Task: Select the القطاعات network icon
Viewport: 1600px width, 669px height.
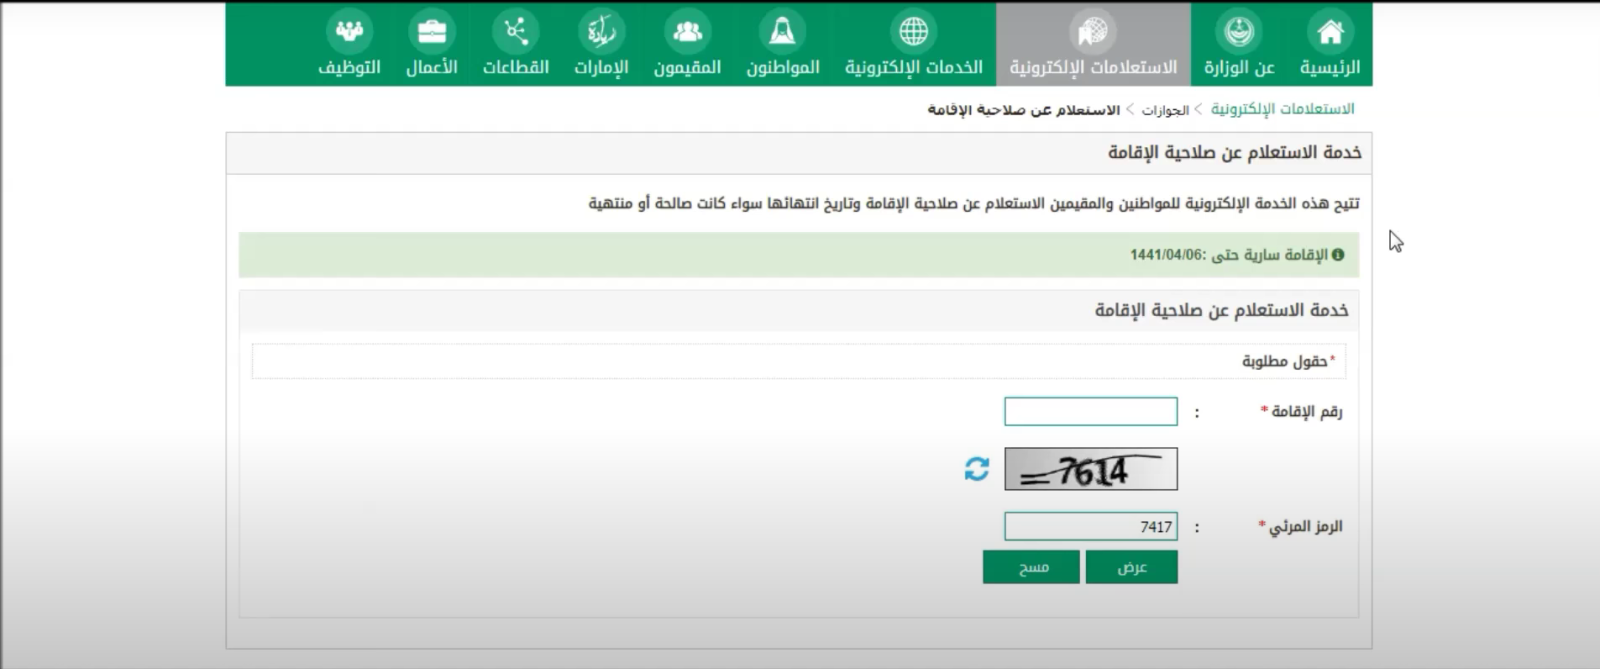Action: 516,32
